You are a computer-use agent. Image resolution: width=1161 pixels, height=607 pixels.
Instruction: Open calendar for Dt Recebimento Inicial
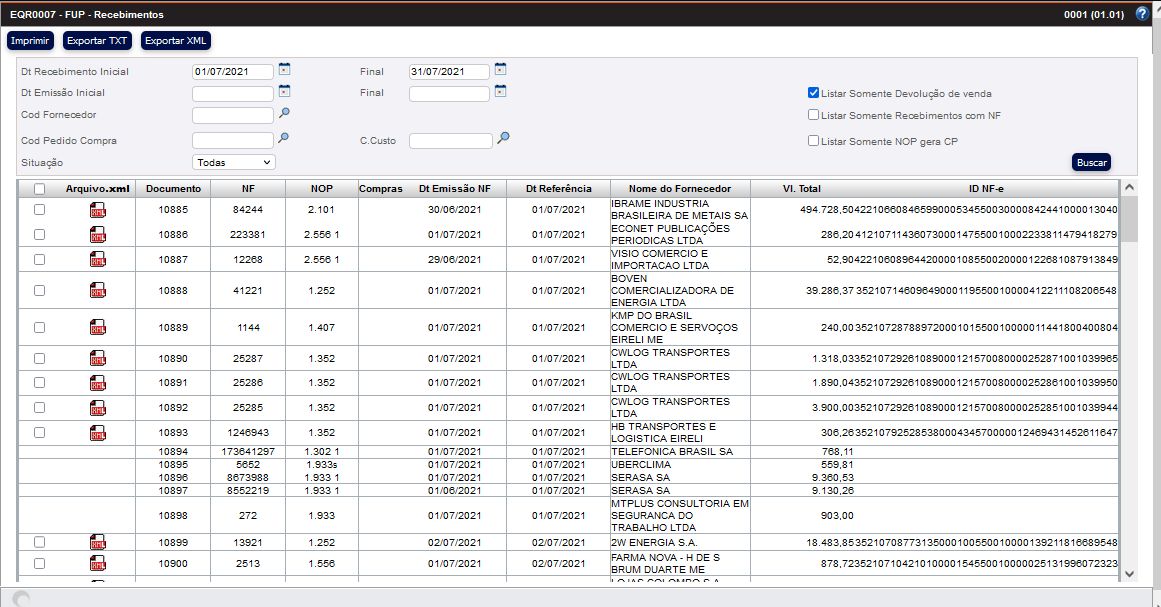coord(284,70)
